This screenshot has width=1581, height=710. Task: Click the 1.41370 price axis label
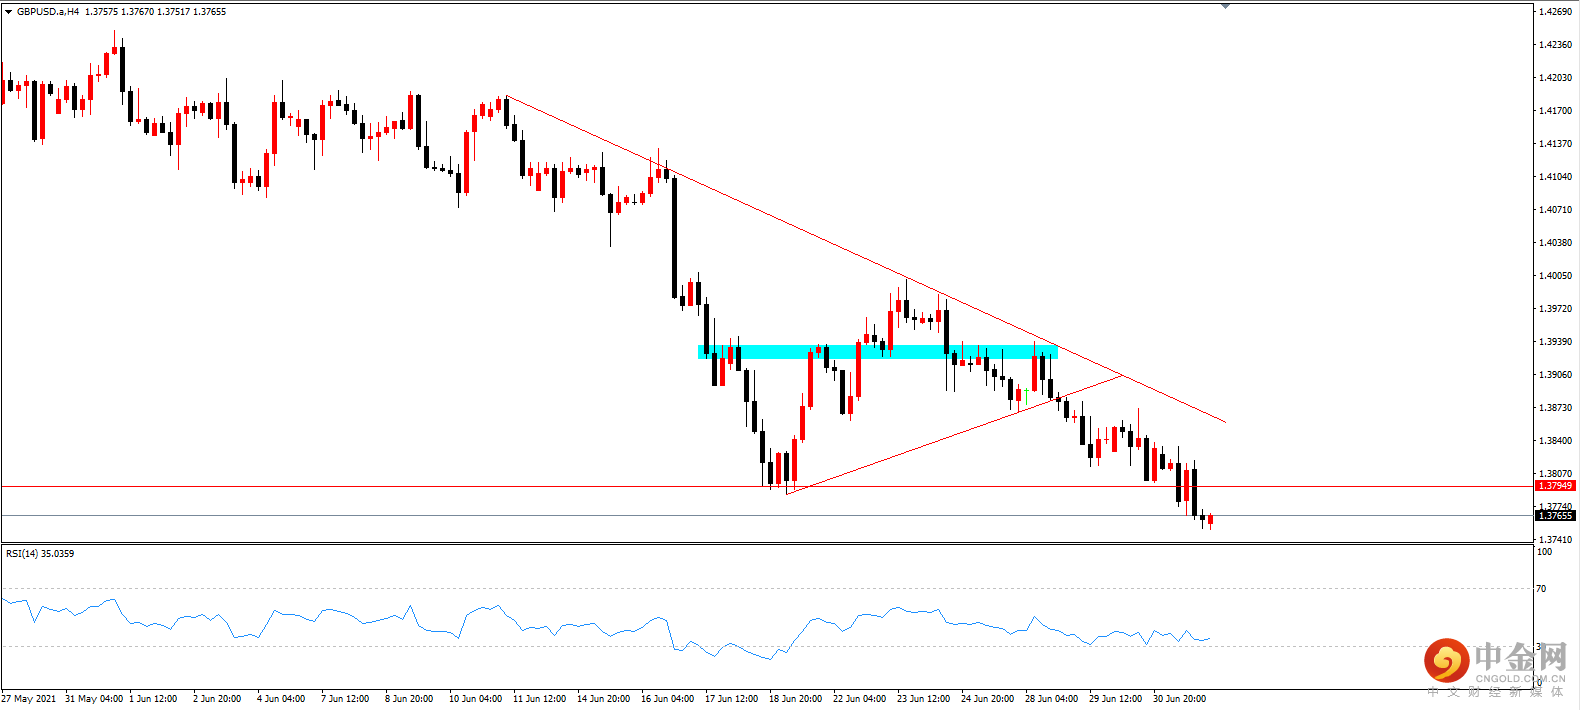coord(1555,144)
